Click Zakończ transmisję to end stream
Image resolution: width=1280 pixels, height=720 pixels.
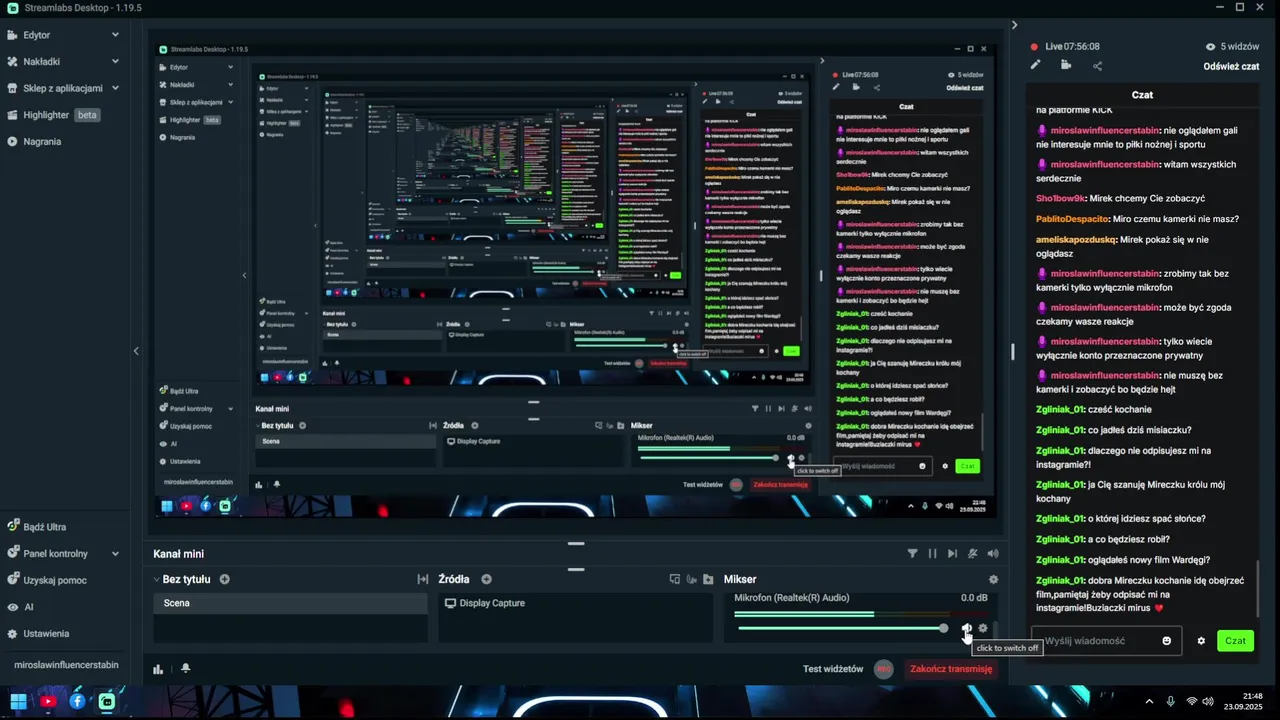pos(951,669)
